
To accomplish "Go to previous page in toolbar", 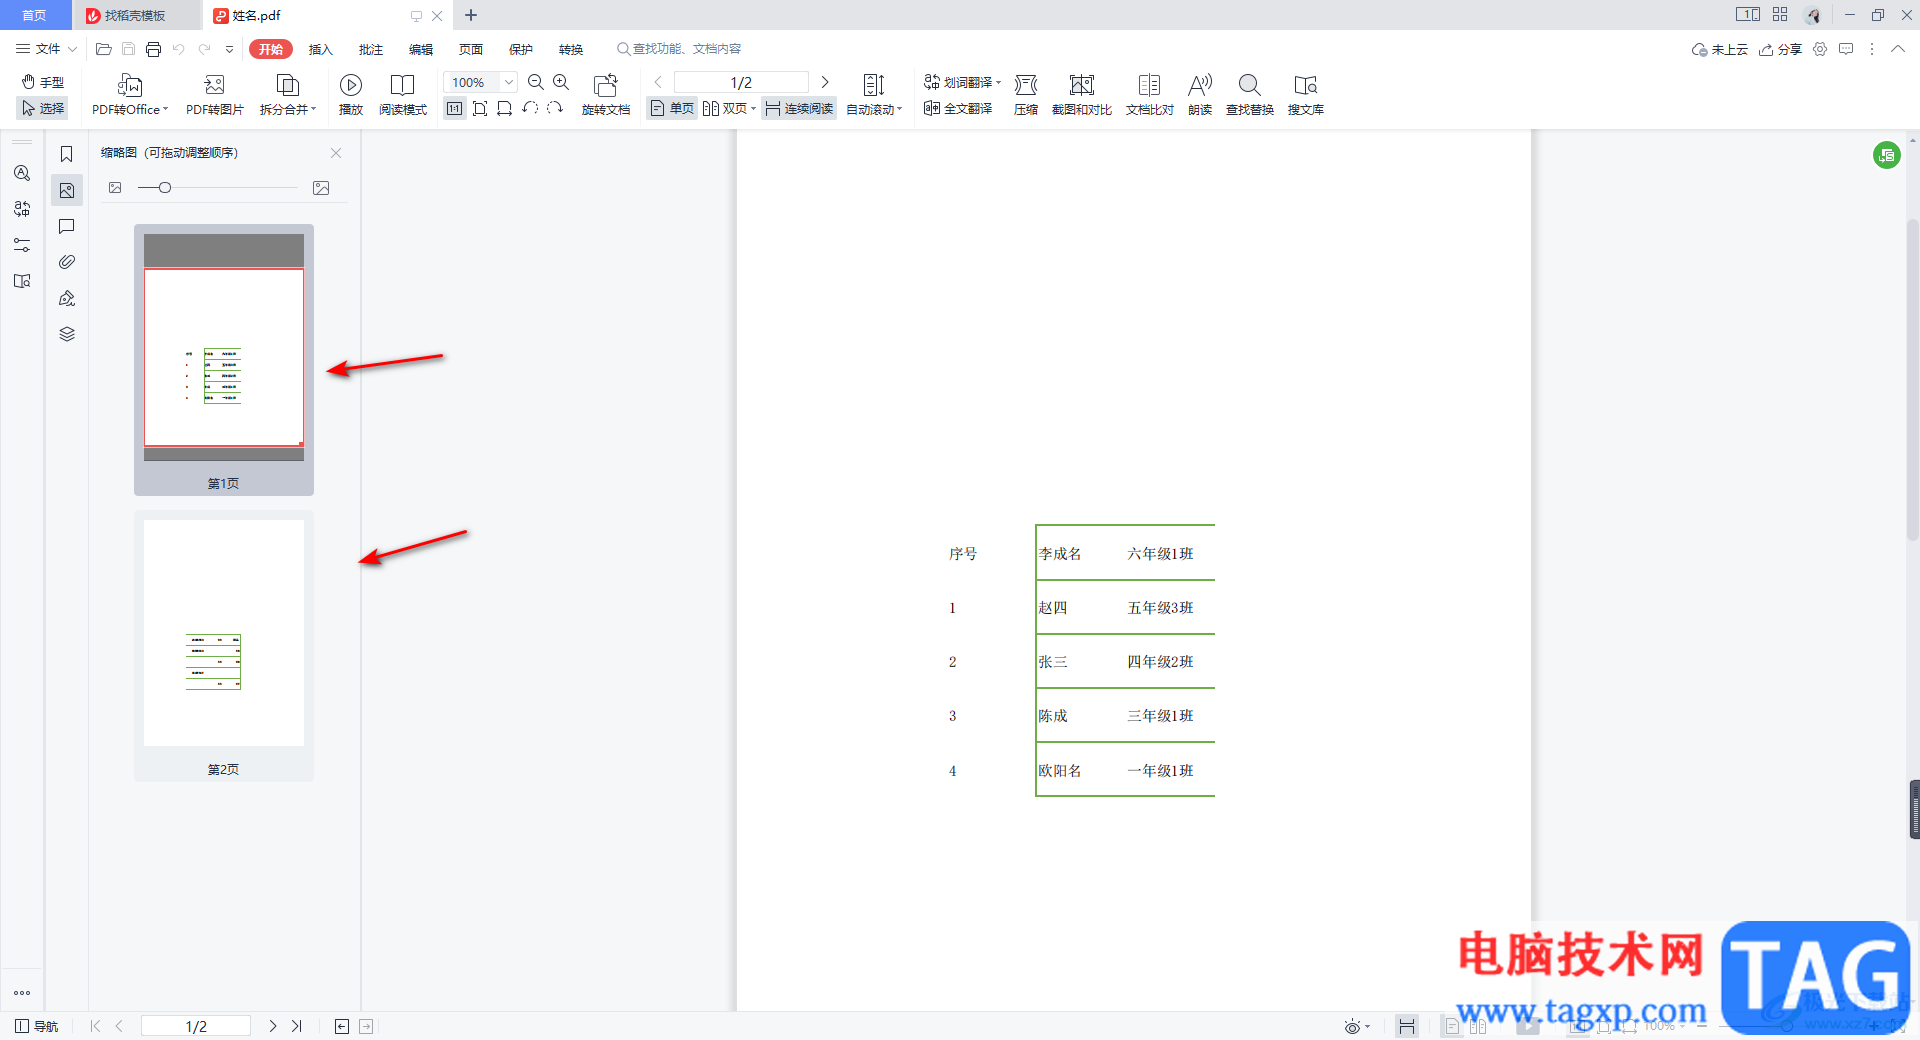I will tap(658, 82).
